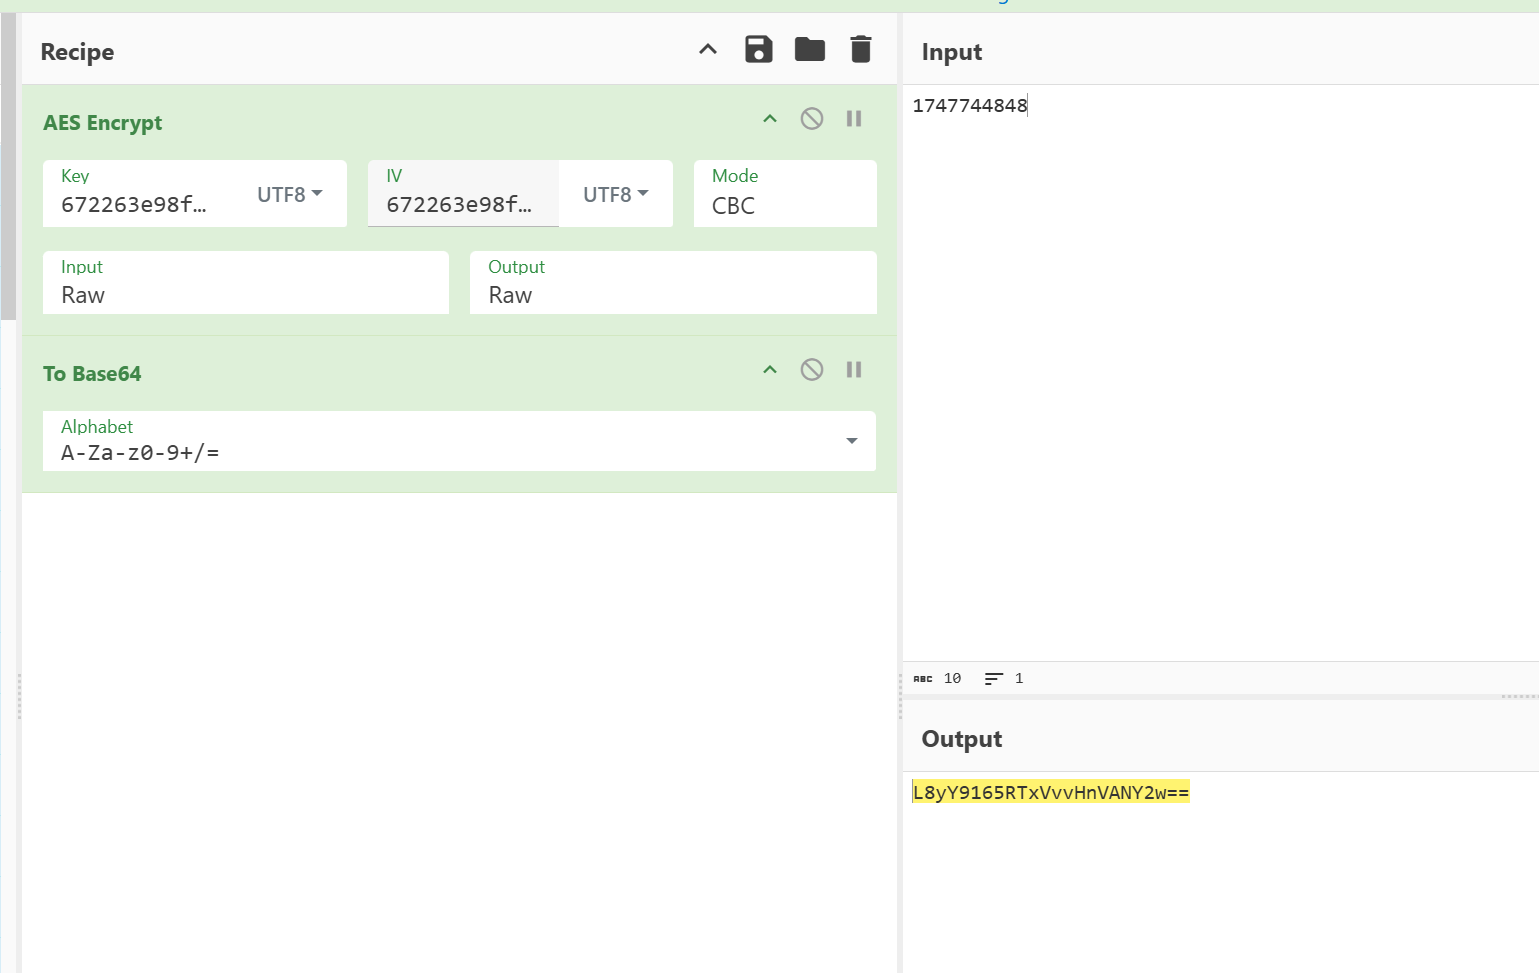The image size is (1539, 973).
Task: Collapse all operations using Recipe chevron
Action: pyautogui.click(x=708, y=49)
